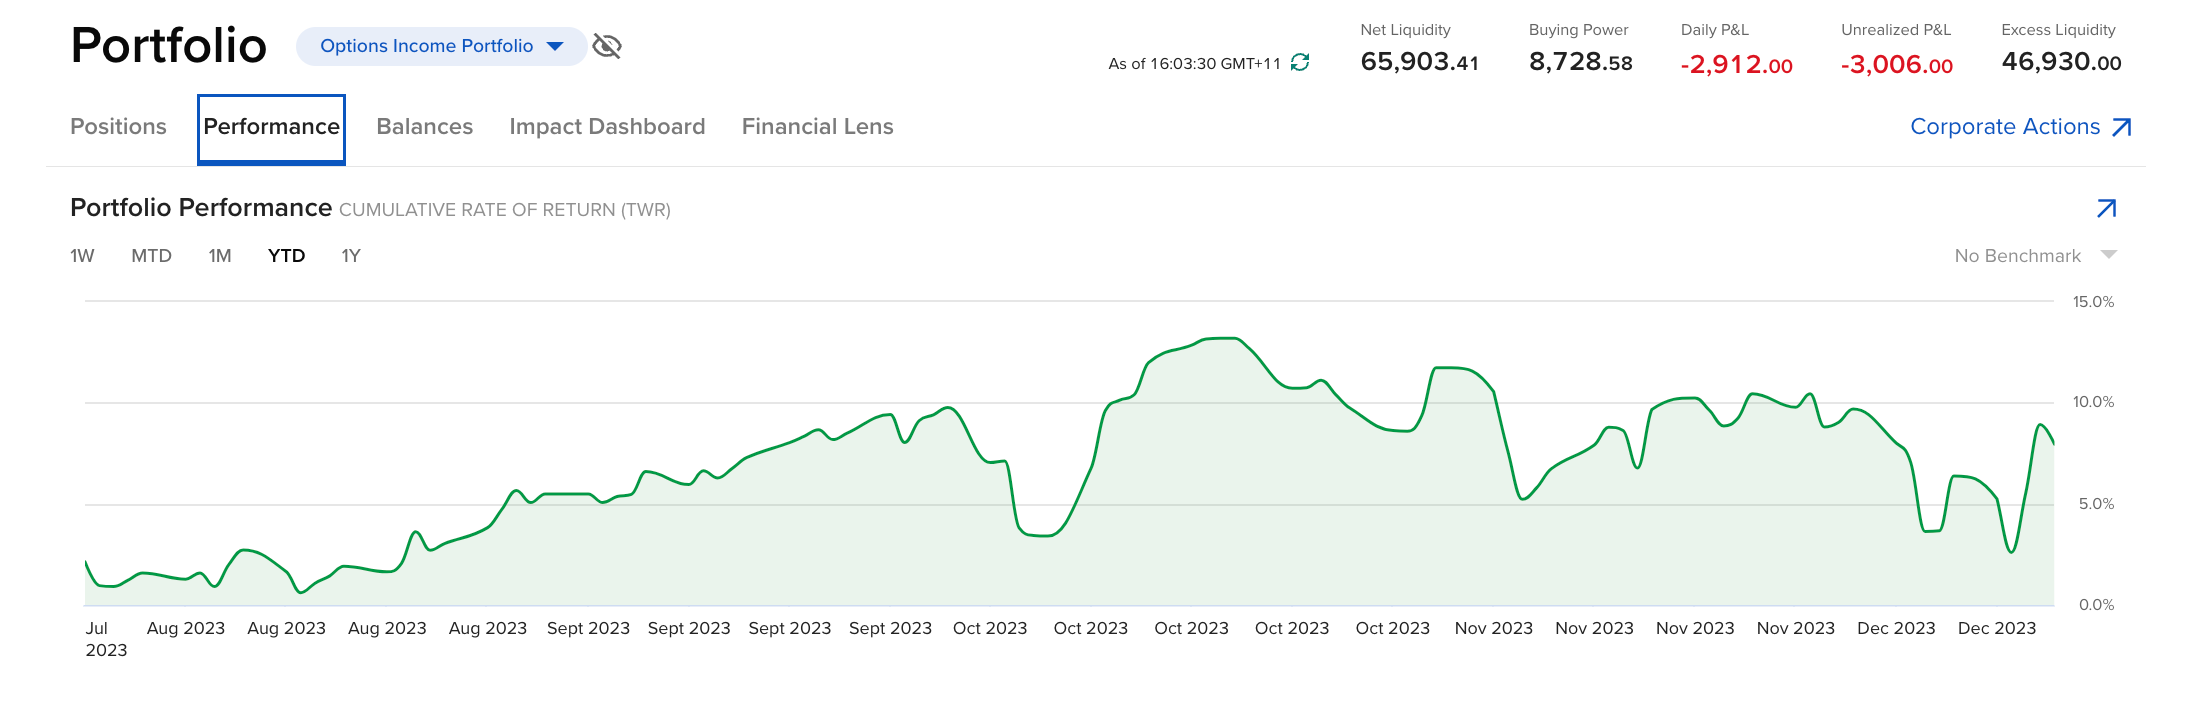Click the 5.0% axis label
Screen dimensions: 2186x702
pos(2096,504)
